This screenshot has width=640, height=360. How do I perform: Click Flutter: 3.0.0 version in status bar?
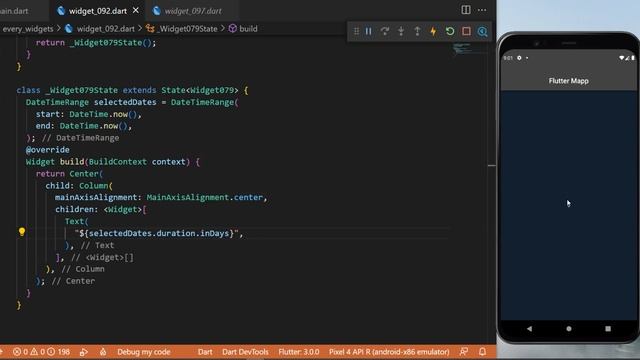coord(299,351)
